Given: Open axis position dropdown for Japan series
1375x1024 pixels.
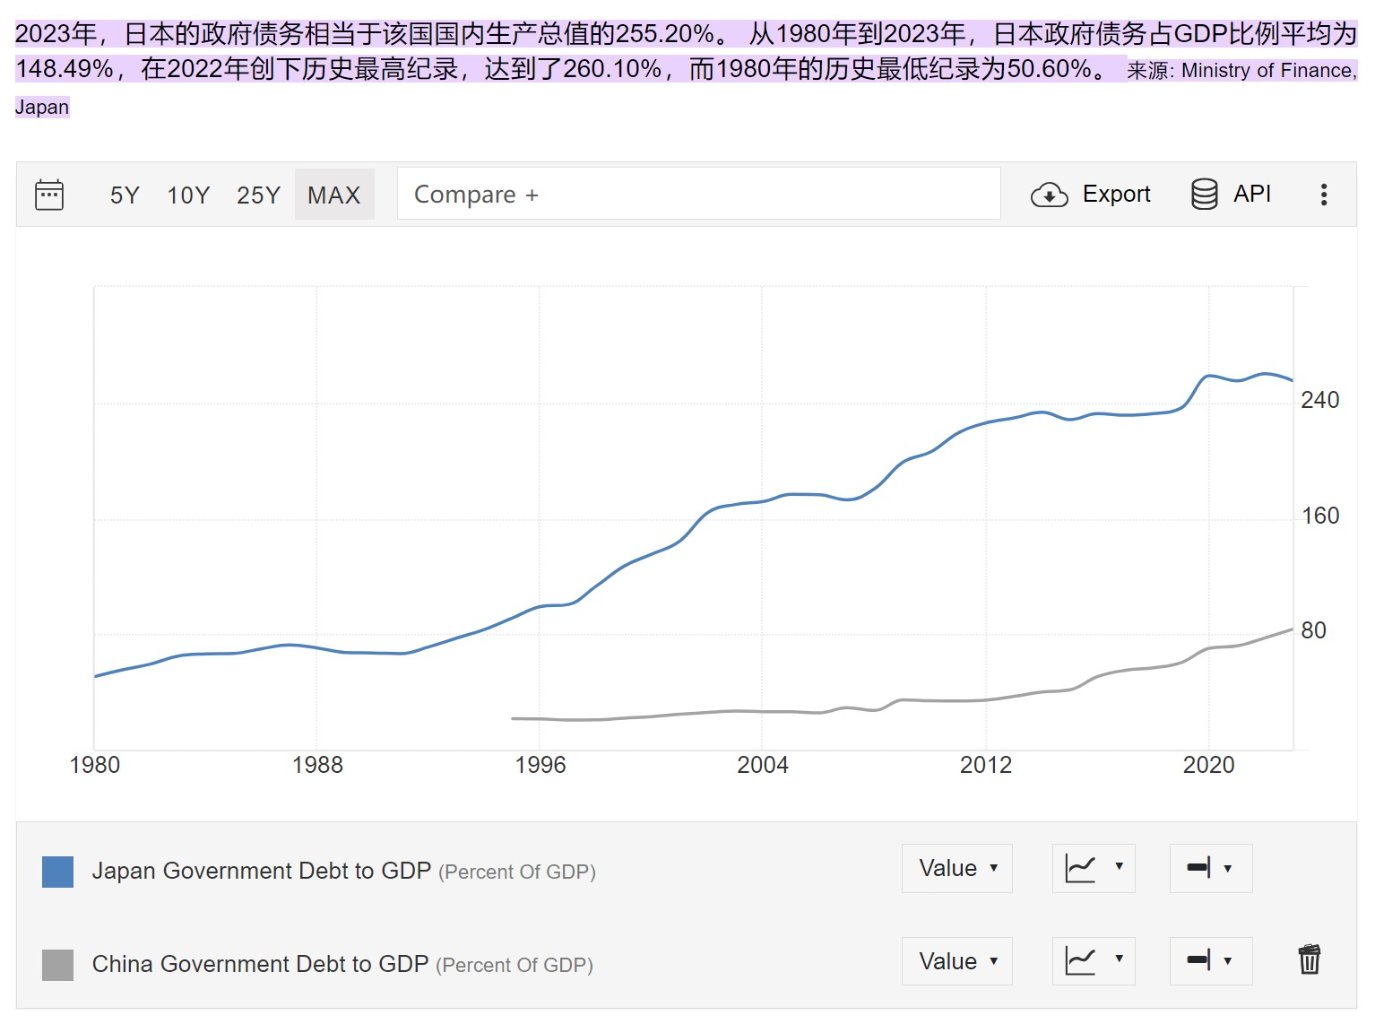Looking at the screenshot, I should 1210,868.
